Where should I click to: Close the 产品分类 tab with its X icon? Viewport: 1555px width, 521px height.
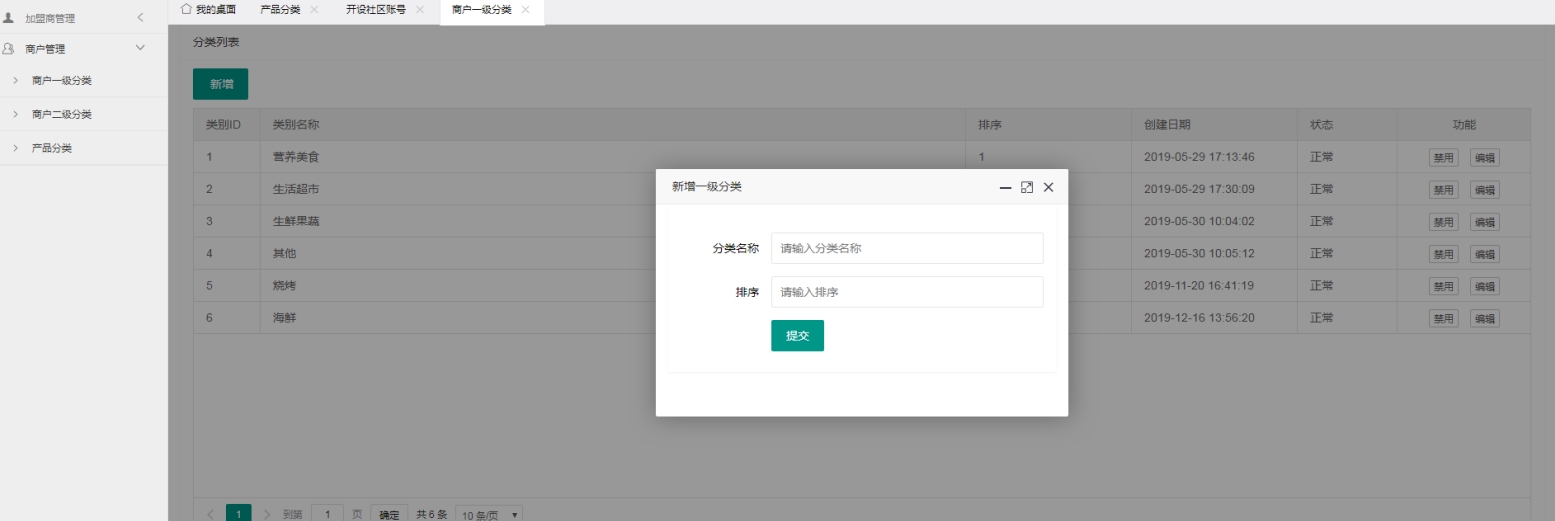pyautogui.click(x=314, y=9)
